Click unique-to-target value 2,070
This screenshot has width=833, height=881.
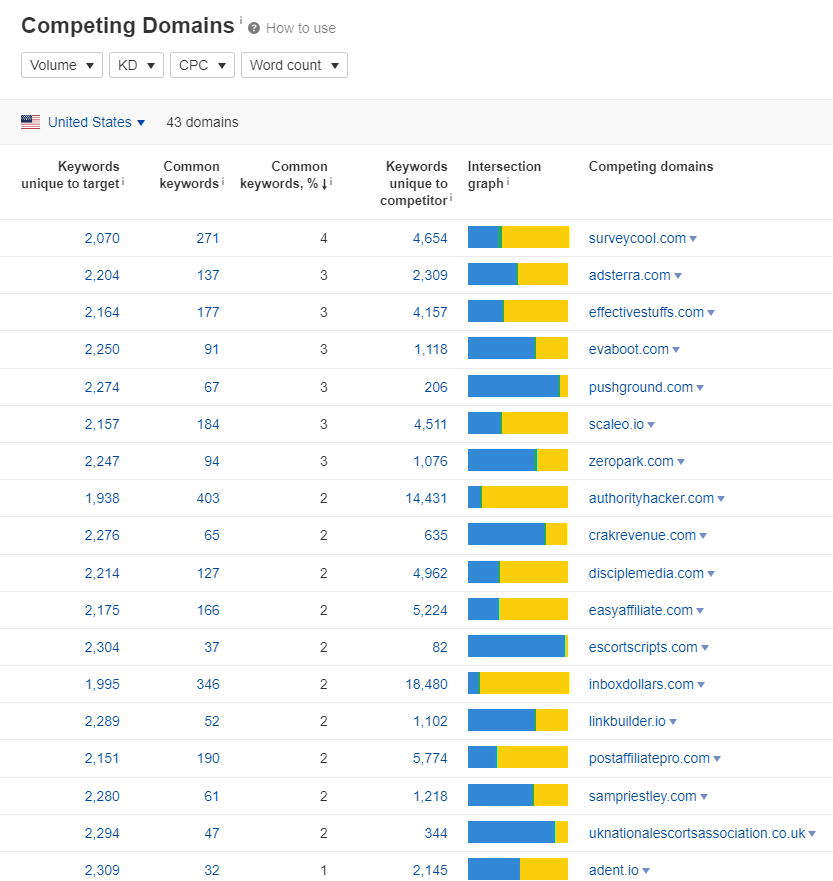[x=102, y=238]
